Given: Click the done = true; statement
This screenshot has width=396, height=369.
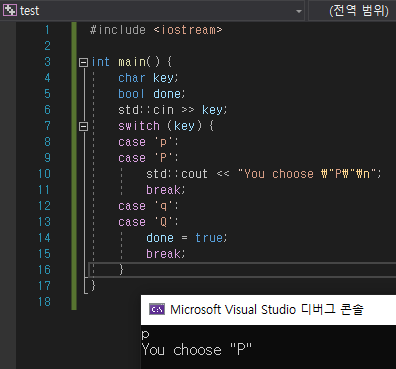Looking at the screenshot, I should point(187,238).
